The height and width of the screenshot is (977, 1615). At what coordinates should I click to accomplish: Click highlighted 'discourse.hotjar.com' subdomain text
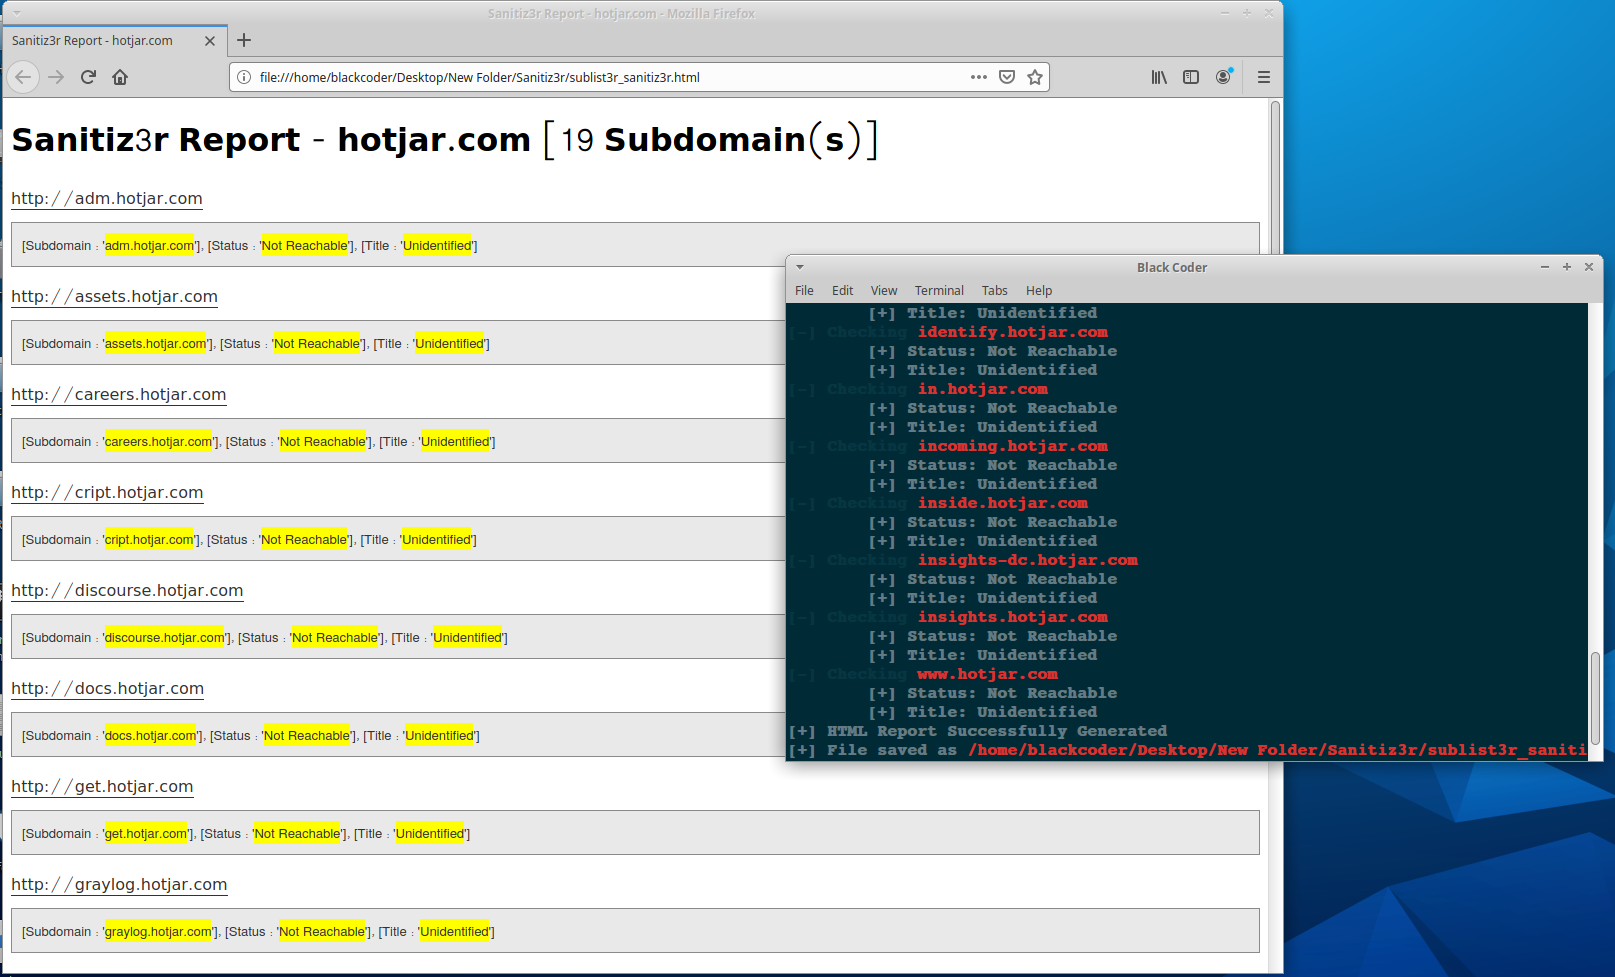click(164, 637)
